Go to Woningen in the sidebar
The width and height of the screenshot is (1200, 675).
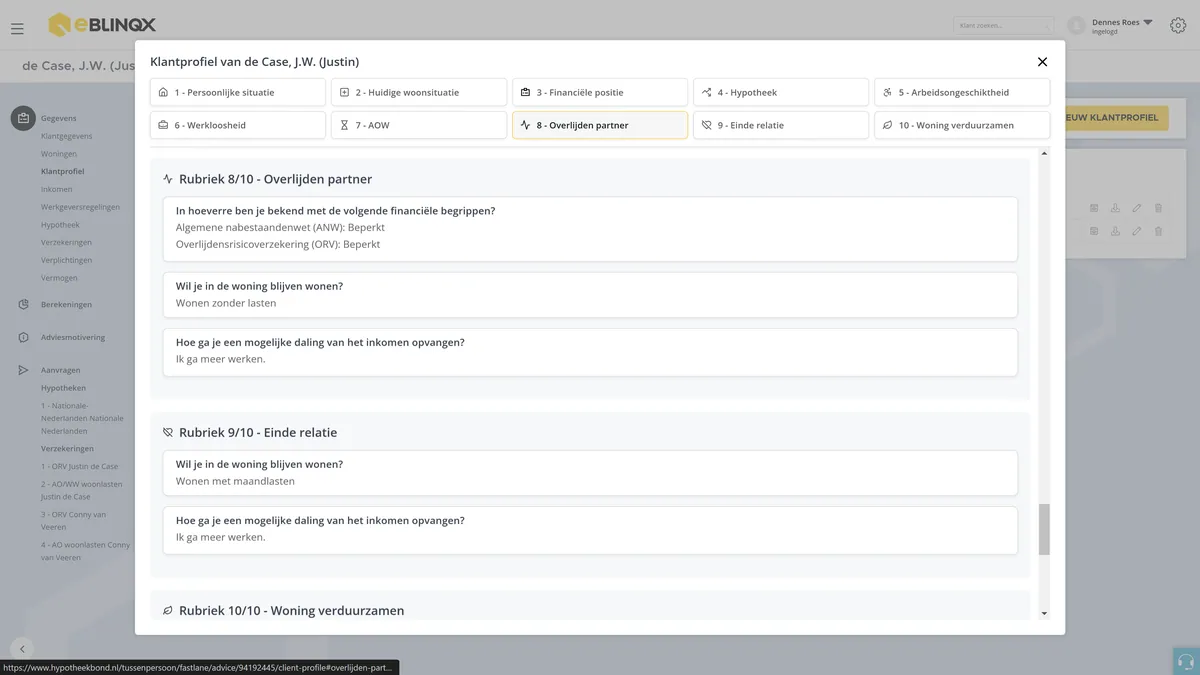tap(59, 154)
